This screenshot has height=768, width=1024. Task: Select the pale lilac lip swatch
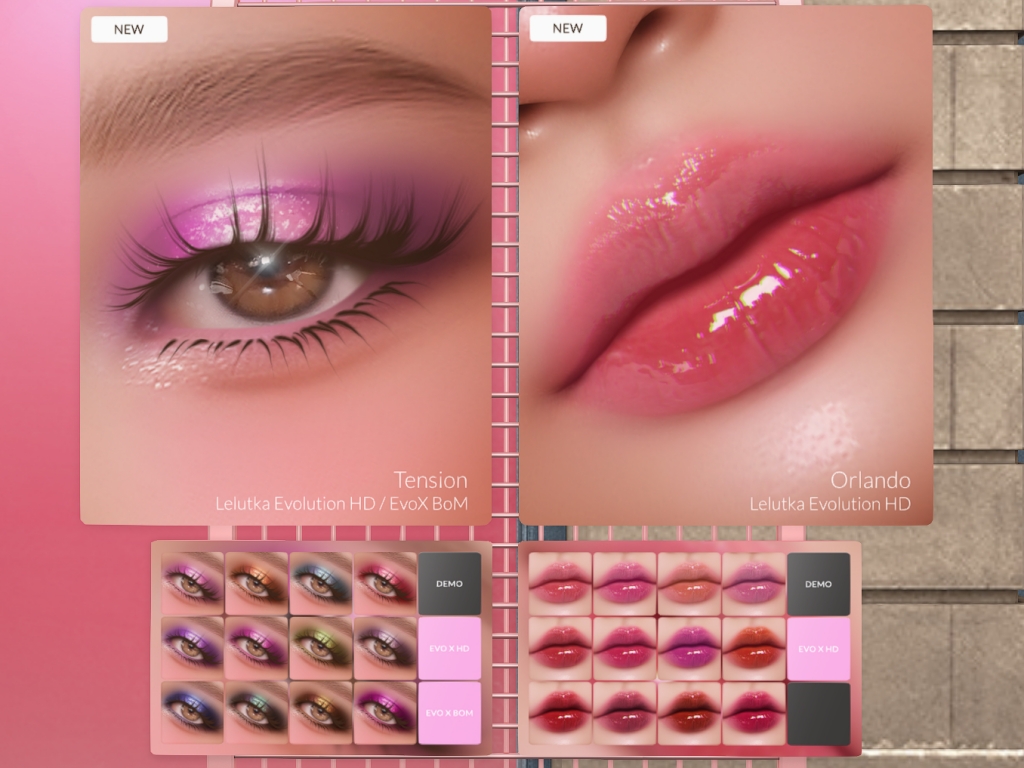[x=753, y=584]
